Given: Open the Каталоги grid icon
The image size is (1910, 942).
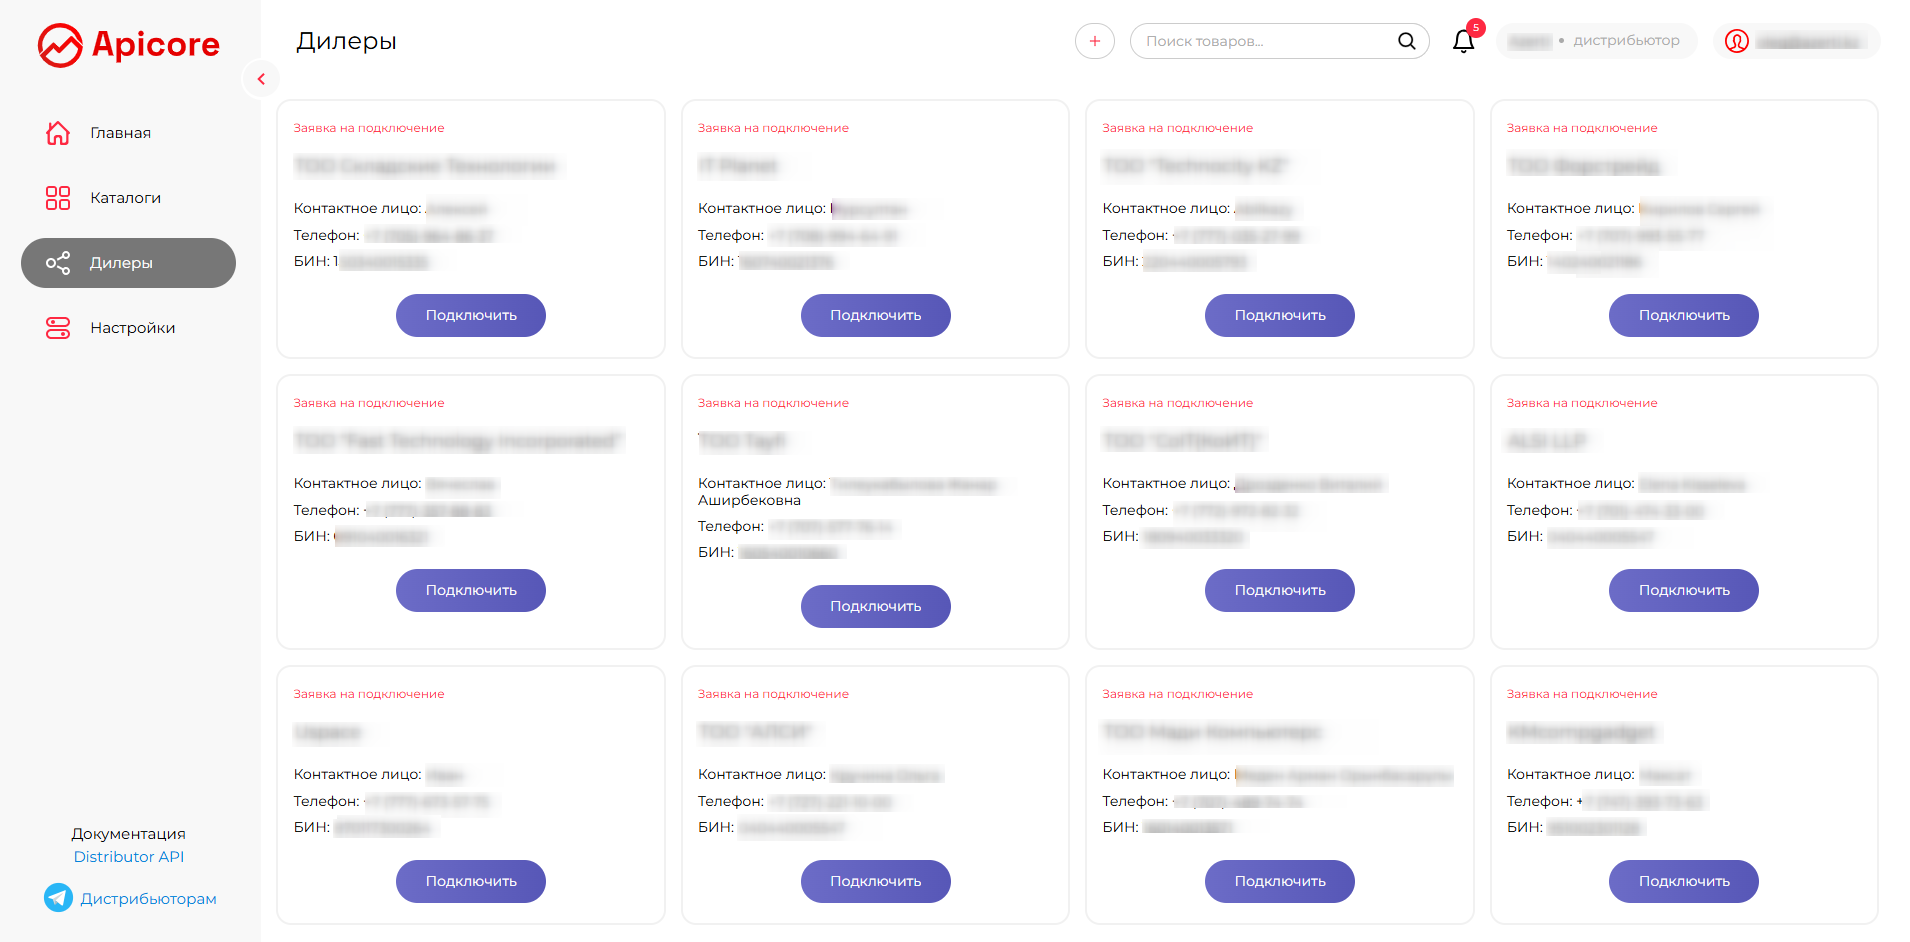Looking at the screenshot, I should pos(58,198).
